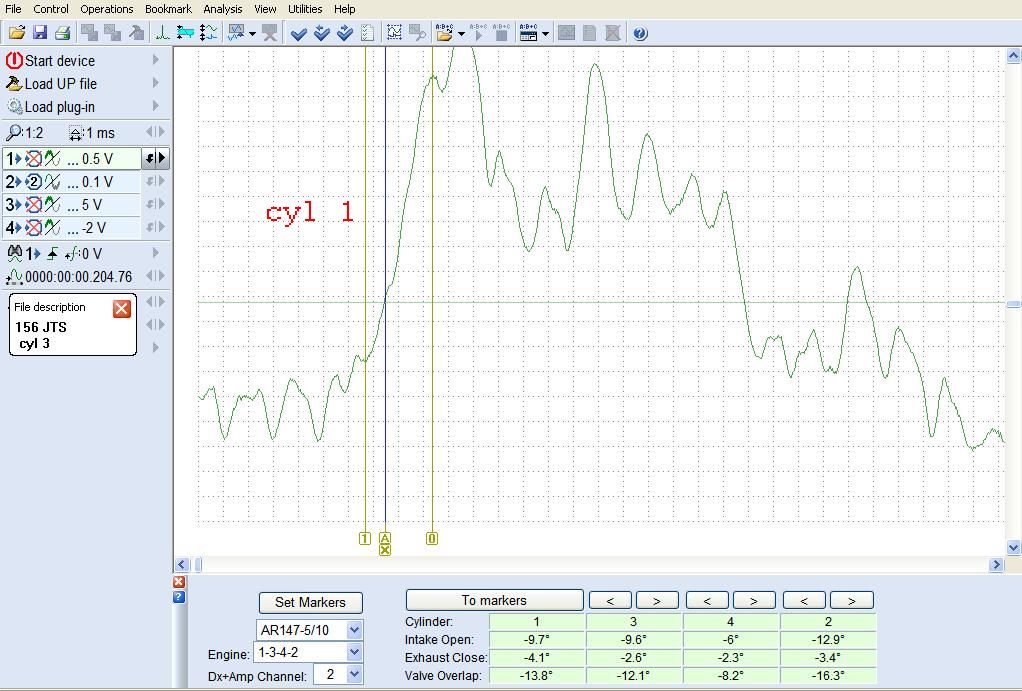Viewport: 1022px width, 691px height.
Task: Click the print icon in toolbar
Action: pos(63,33)
